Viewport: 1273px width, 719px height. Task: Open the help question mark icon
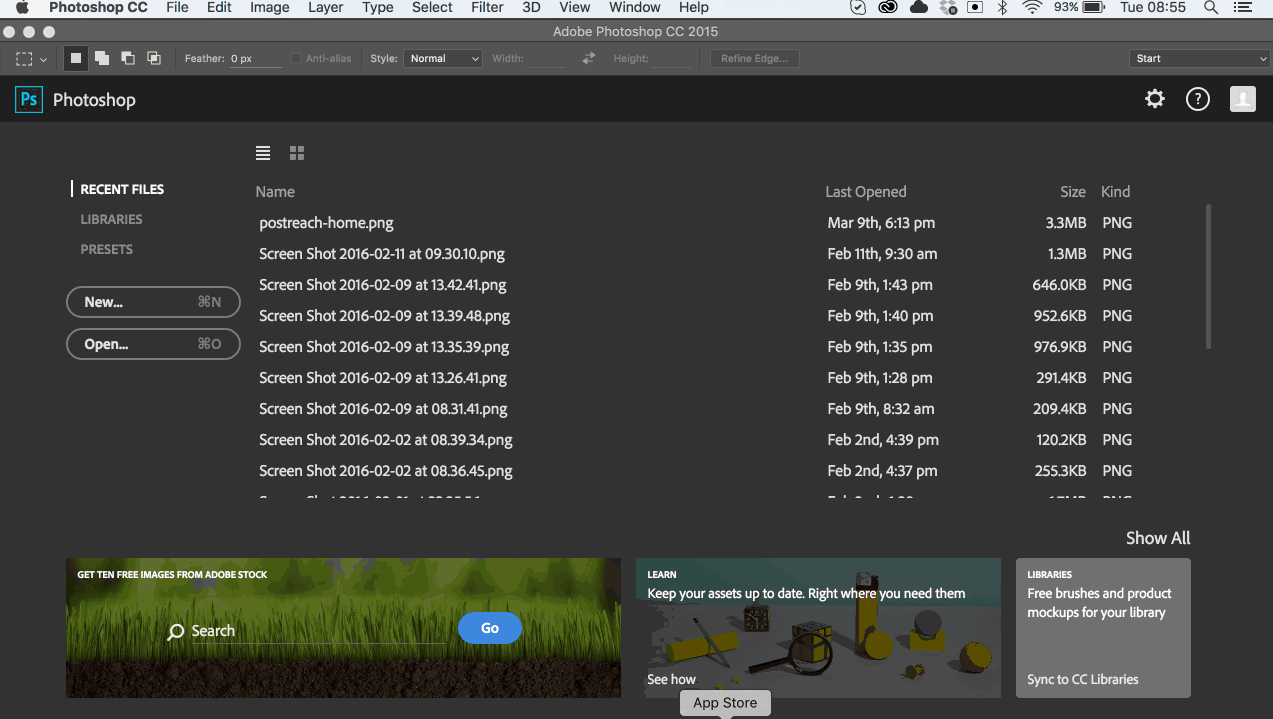click(1197, 99)
